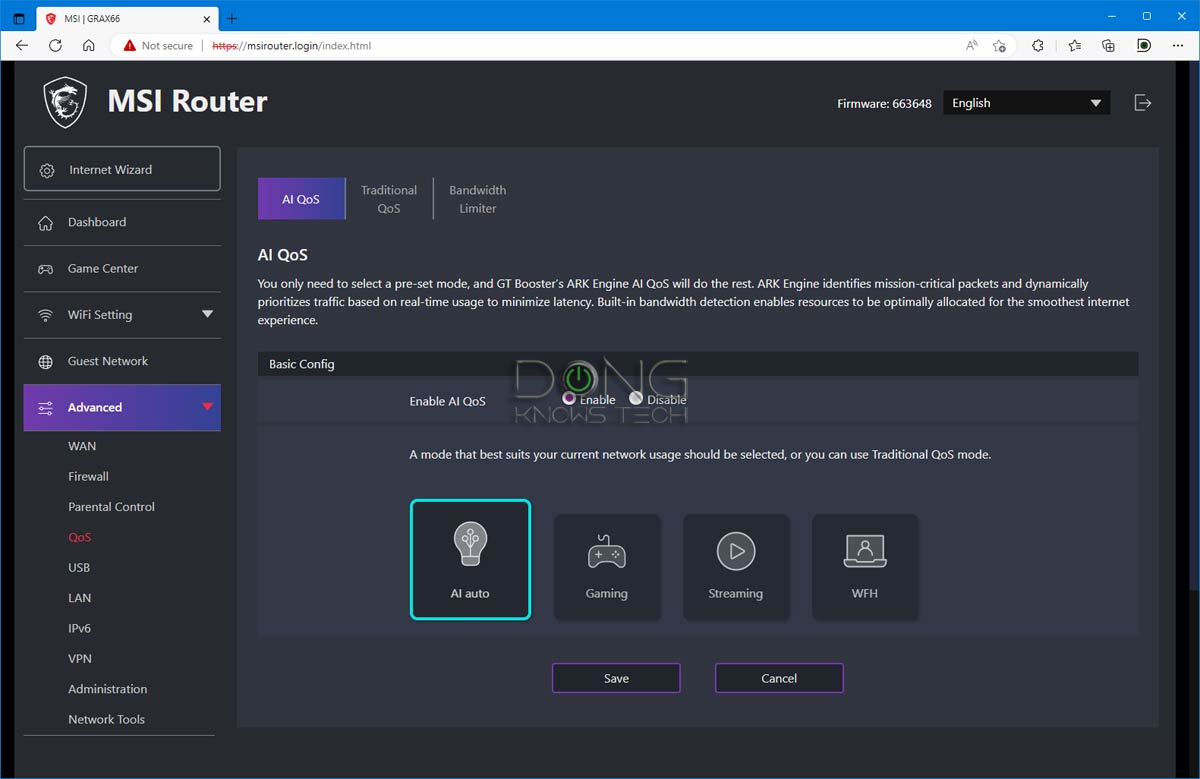Close the MSI | GRAX66 tab
This screenshot has height=779, width=1200.
click(x=205, y=18)
